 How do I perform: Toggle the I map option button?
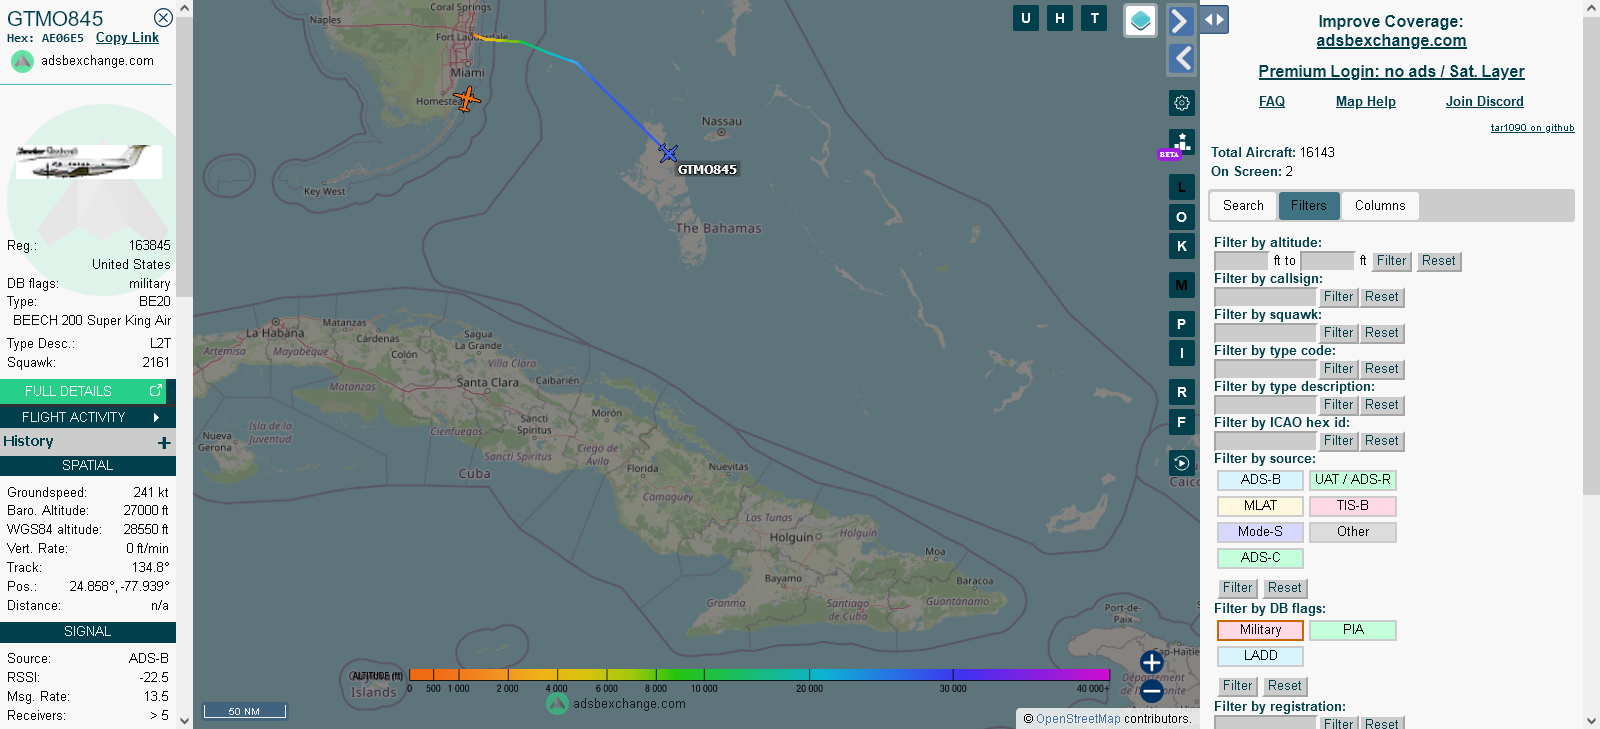click(x=1182, y=353)
